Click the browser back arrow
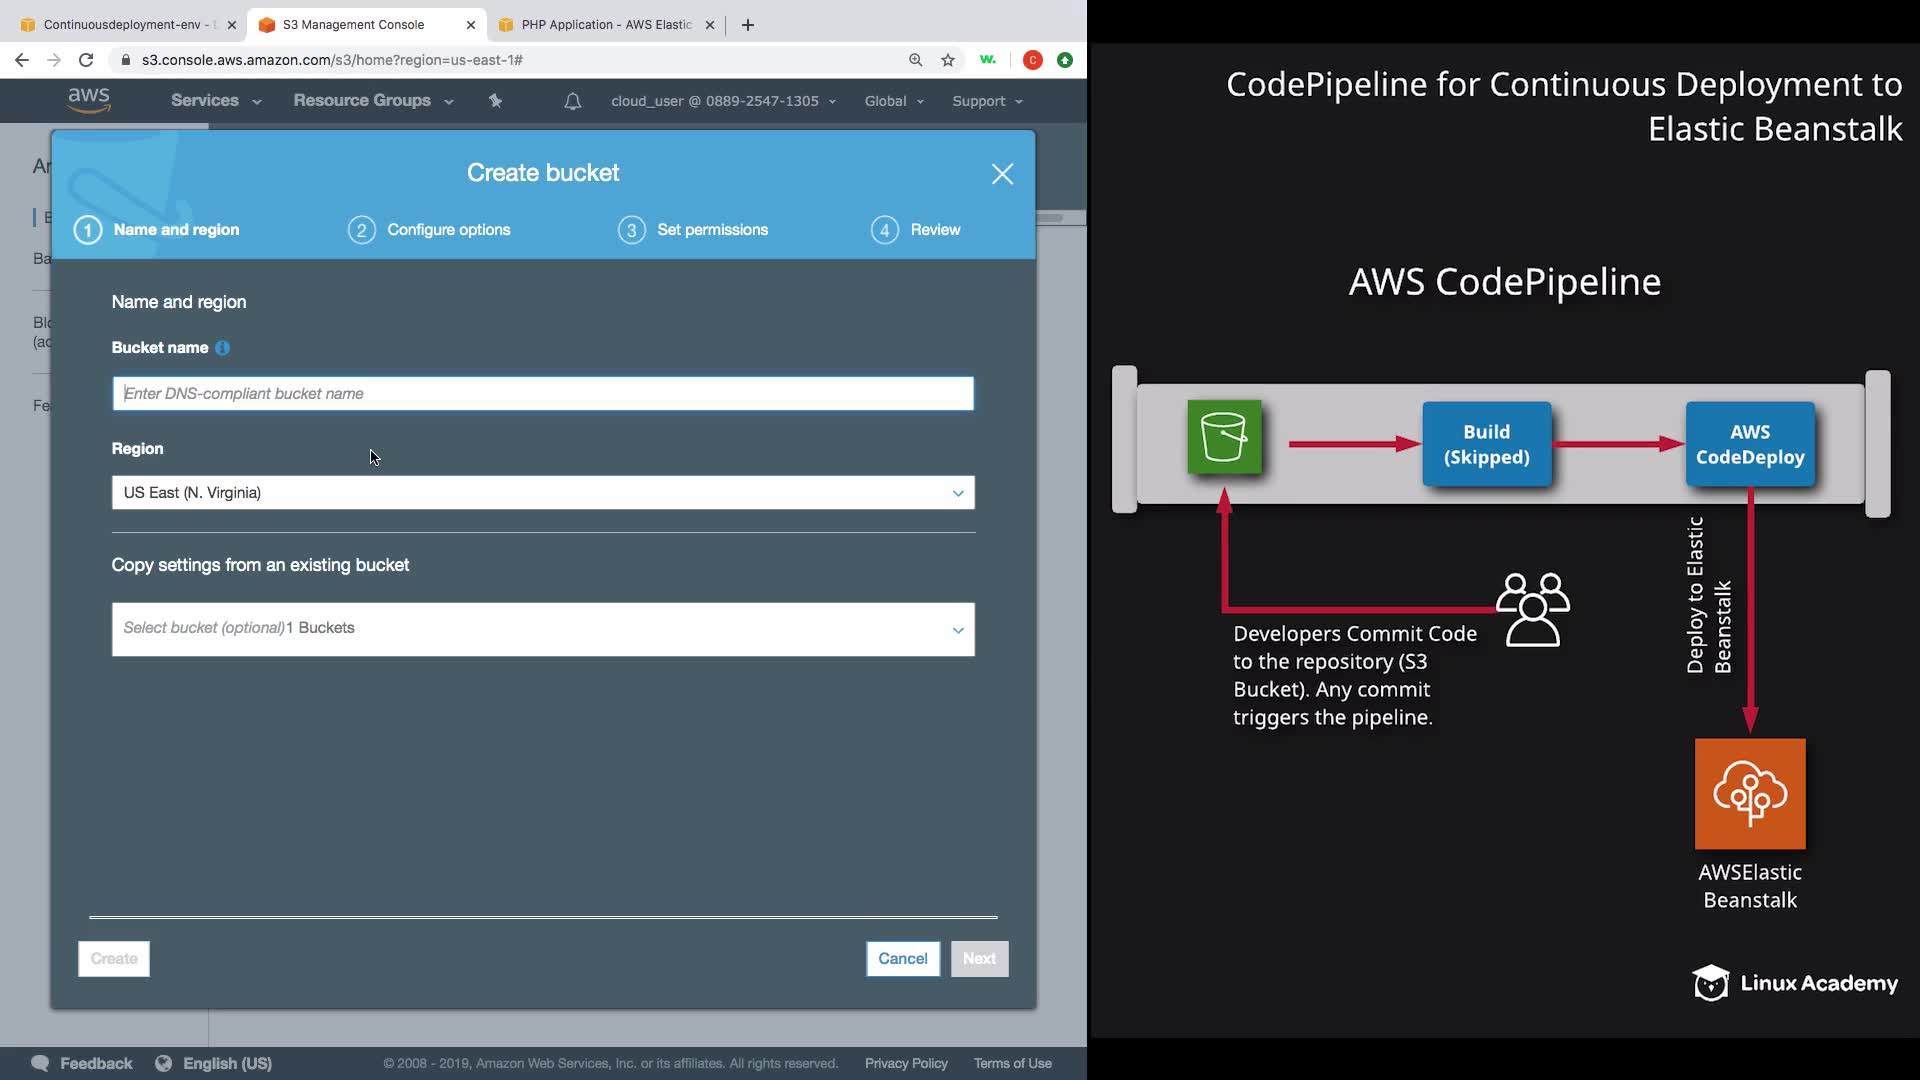This screenshot has height=1080, width=1920. click(22, 60)
